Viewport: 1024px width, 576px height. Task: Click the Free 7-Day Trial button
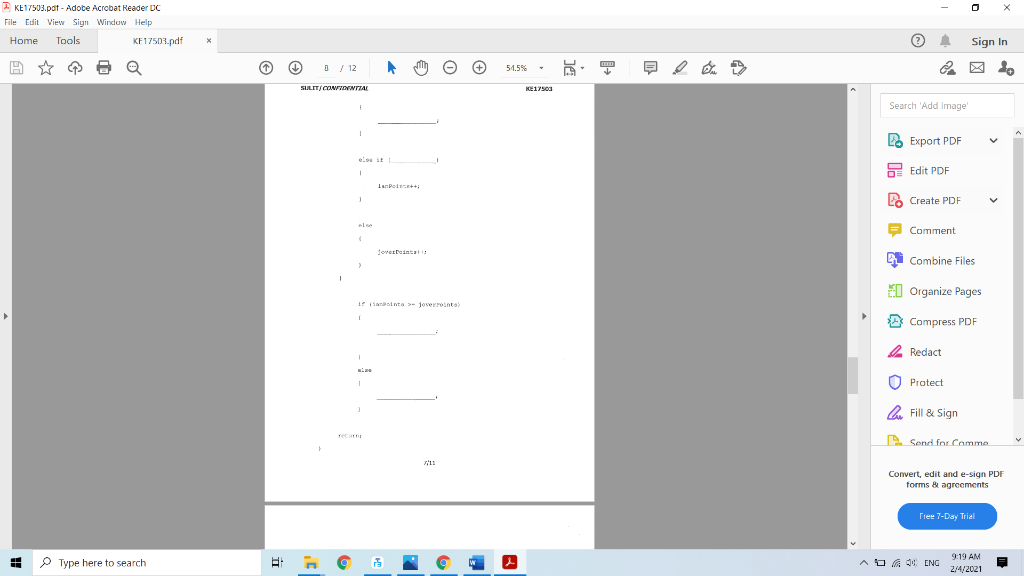[x=947, y=516]
